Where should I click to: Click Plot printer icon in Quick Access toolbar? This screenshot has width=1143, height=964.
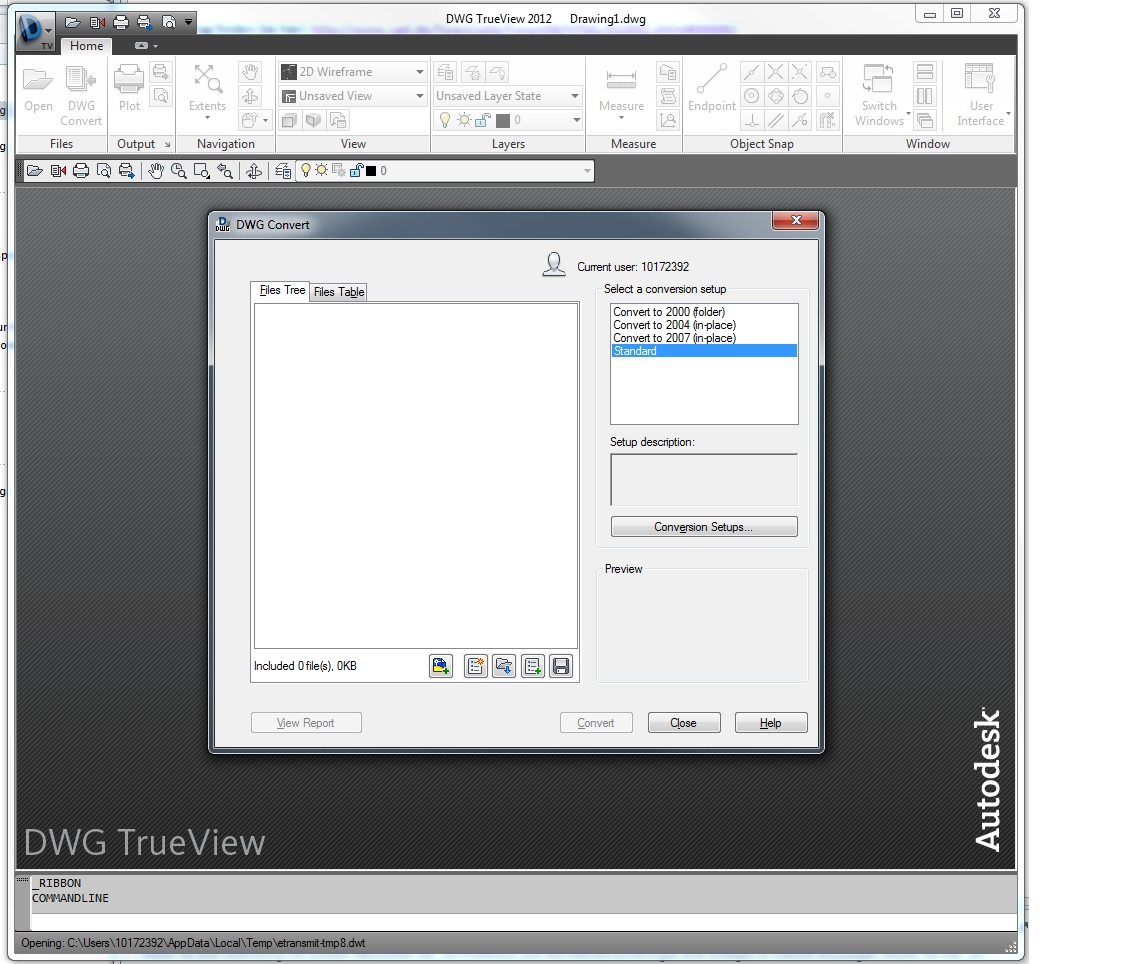click(x=121, y=22)
